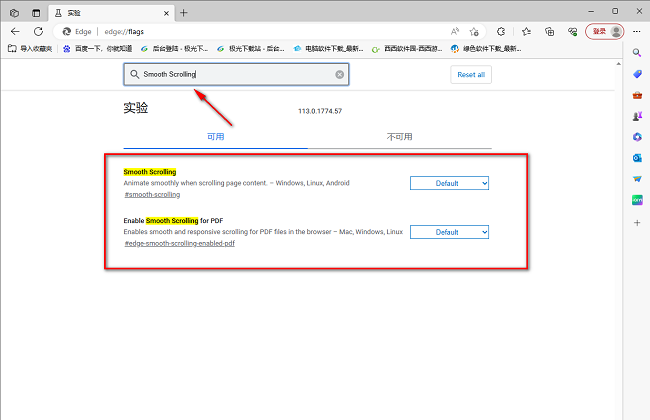Open the 电脑软件下载 bookmark

click(x=329, y=49)
